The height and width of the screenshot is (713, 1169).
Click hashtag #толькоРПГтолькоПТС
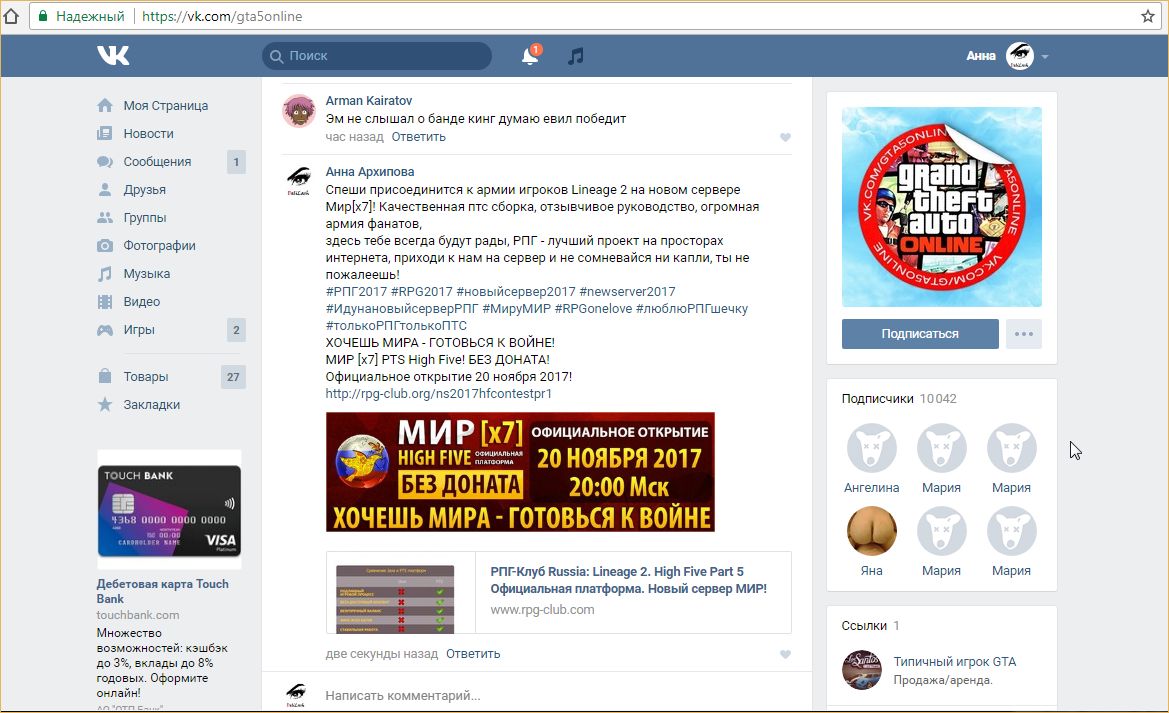pos(396,326)
